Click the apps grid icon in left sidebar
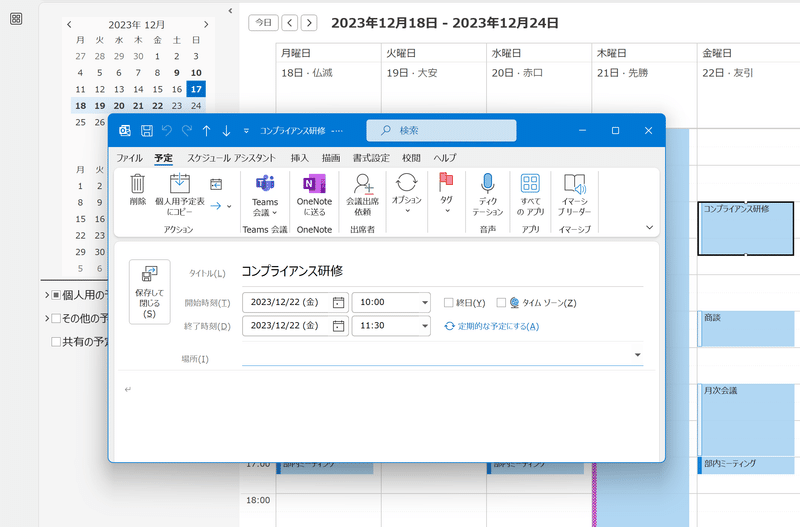Viewport: 800px width, 527px height. tap(16, 19)
